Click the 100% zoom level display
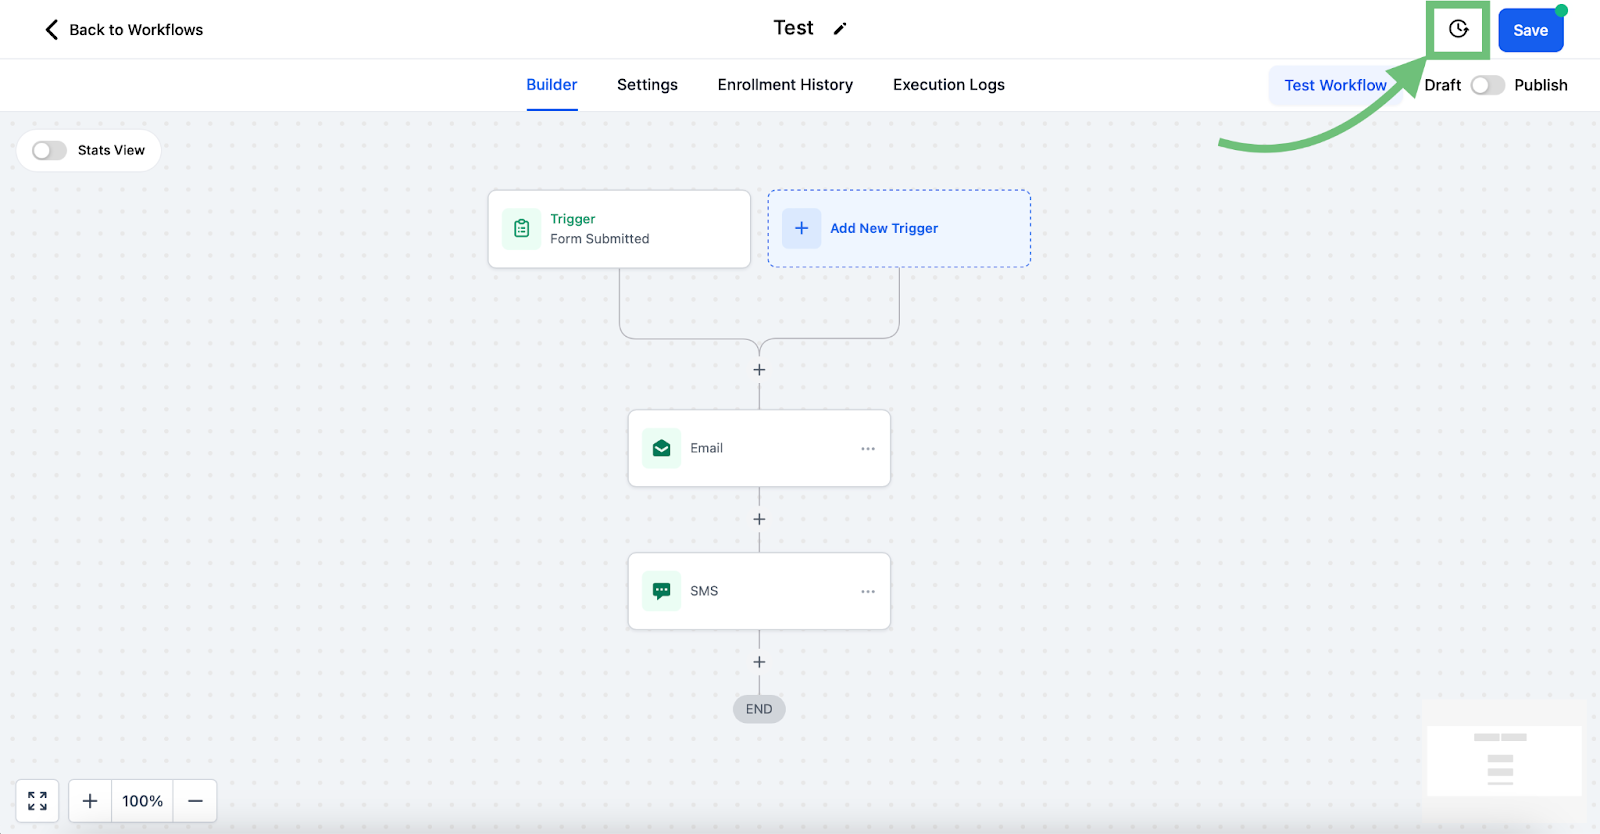This screenshot has width=1600, height=834. pyautogui.click(x=142, y=801)
